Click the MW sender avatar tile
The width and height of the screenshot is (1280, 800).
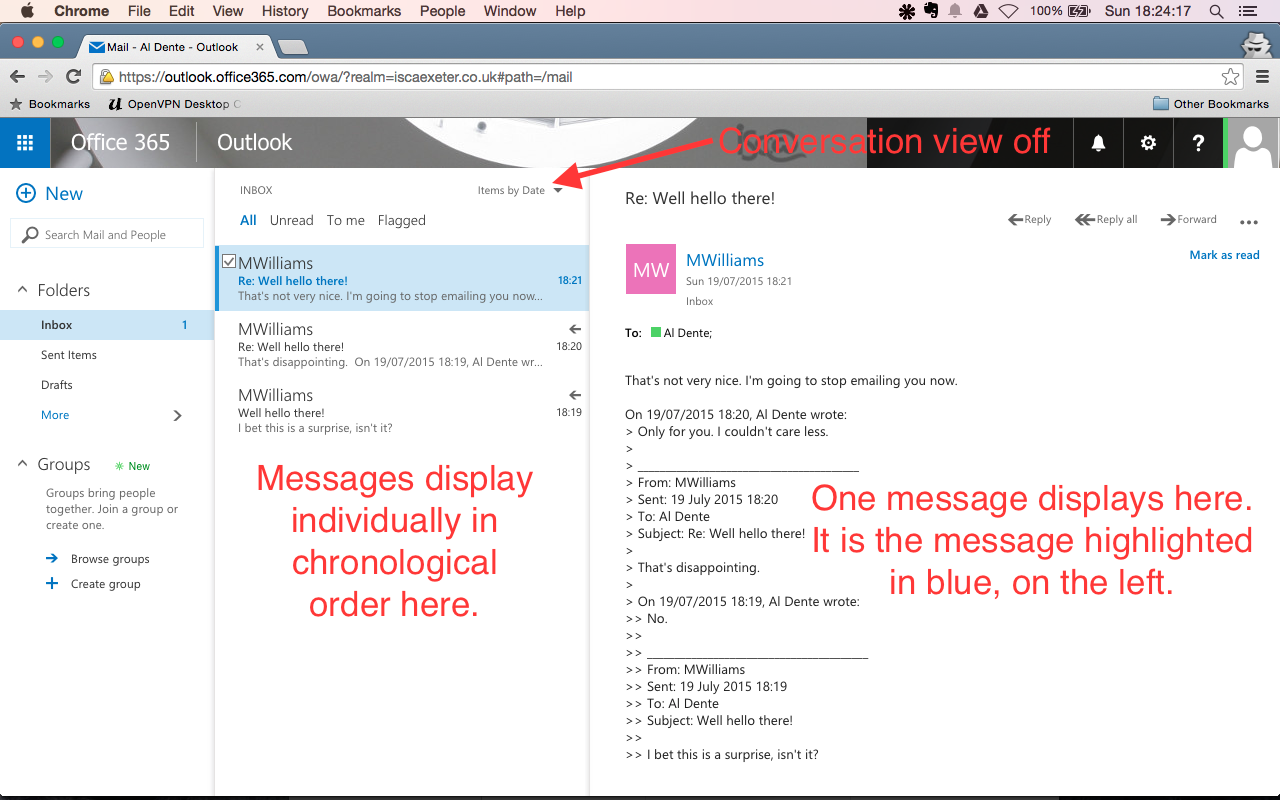coord(651,269)
